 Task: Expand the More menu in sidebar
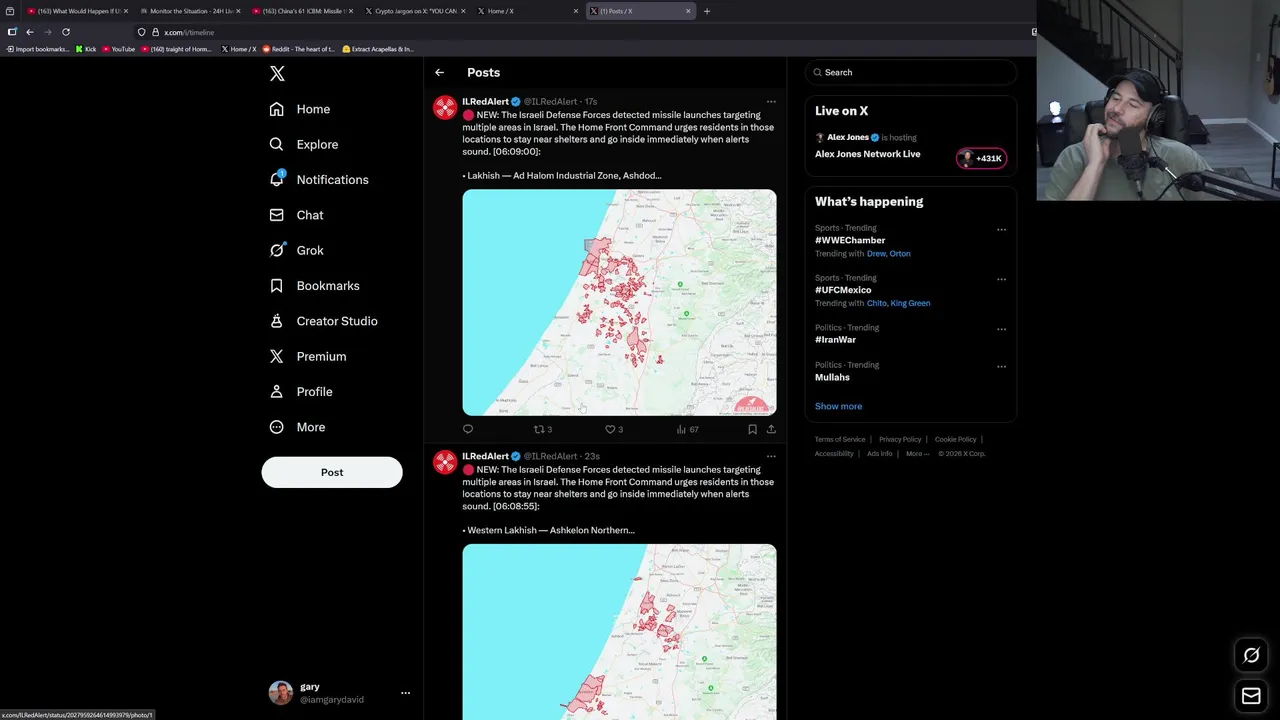[x=297, y=427]
